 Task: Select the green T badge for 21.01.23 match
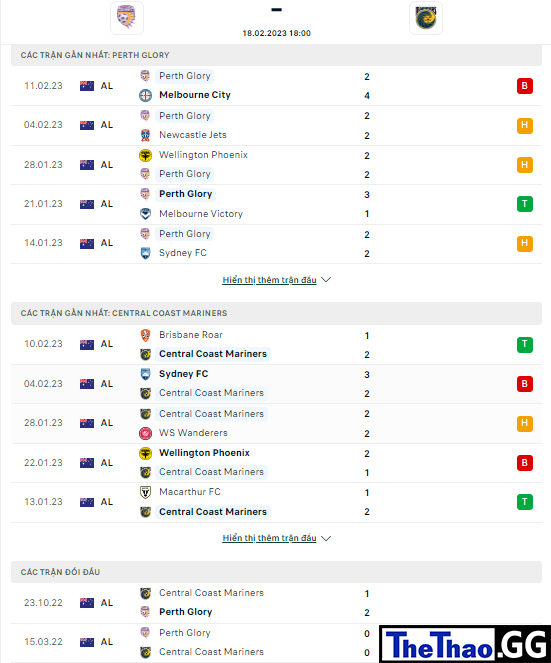(524, 204)
